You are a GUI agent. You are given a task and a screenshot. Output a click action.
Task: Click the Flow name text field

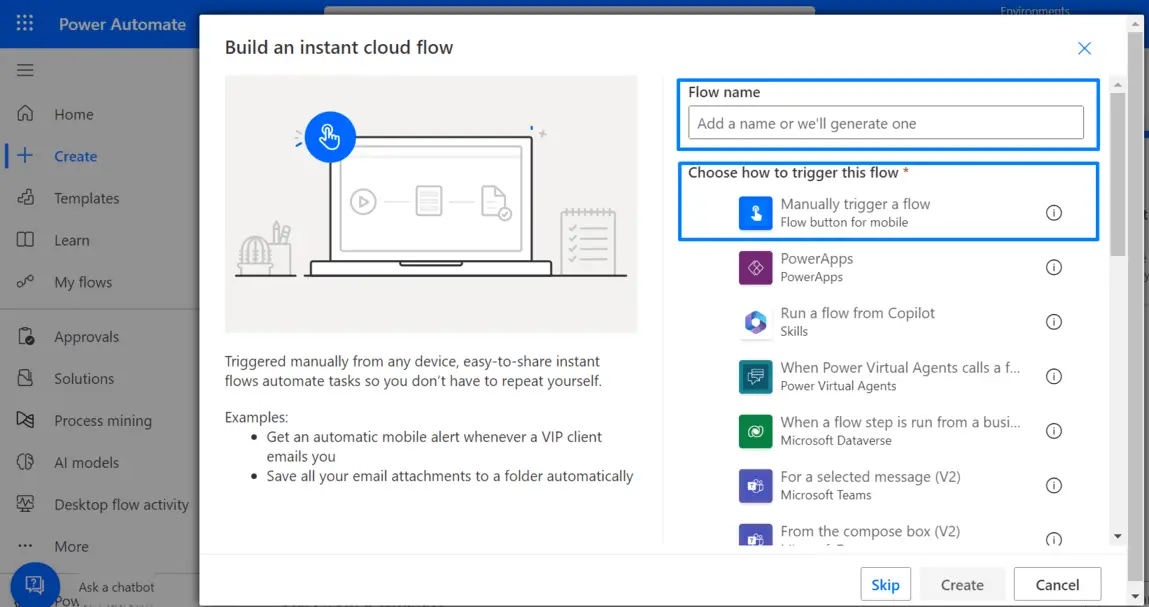coord(885,123)
